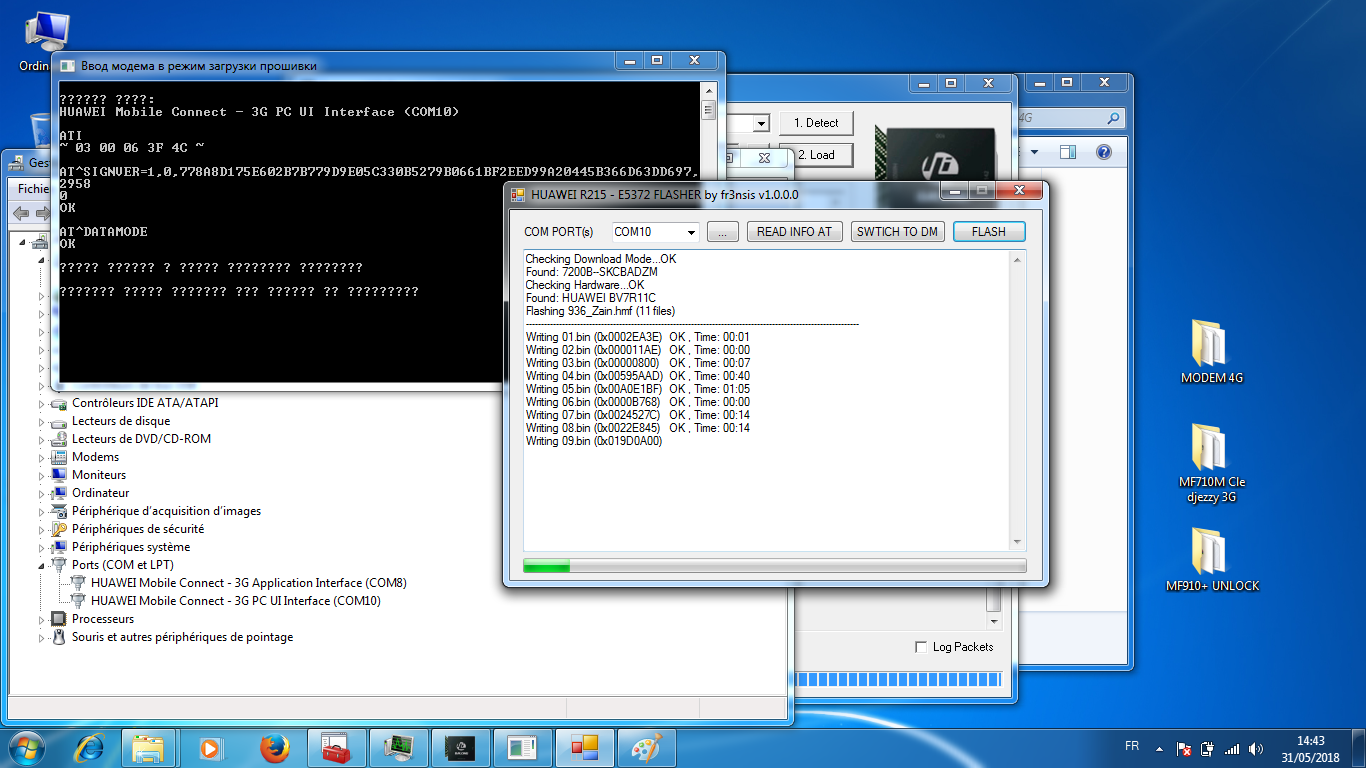Open the Fichier menu in Device Manager
Viewport: 1366px width, 768px height.
coord(33,188)
